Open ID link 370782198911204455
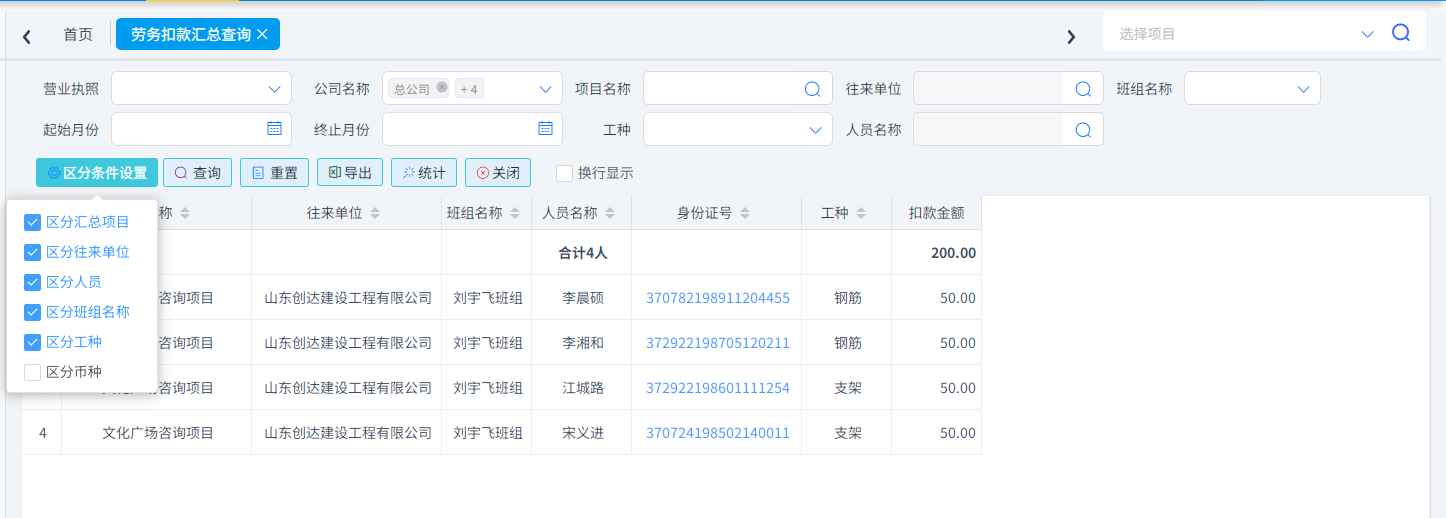The height and width of the screenshot is (518, 1446). click(718, 298)
